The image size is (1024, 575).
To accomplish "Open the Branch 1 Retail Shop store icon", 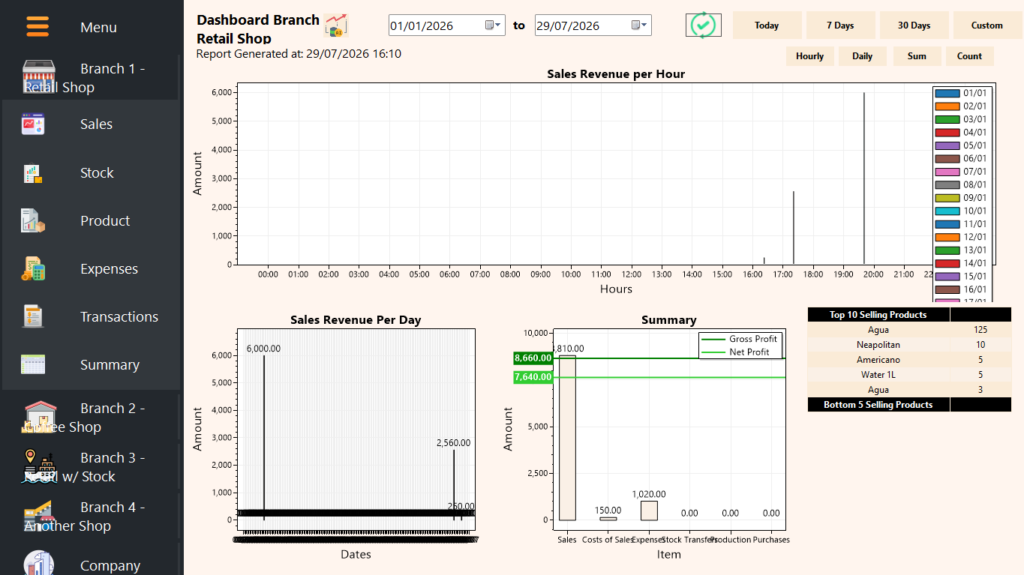I will pos(39,76).
